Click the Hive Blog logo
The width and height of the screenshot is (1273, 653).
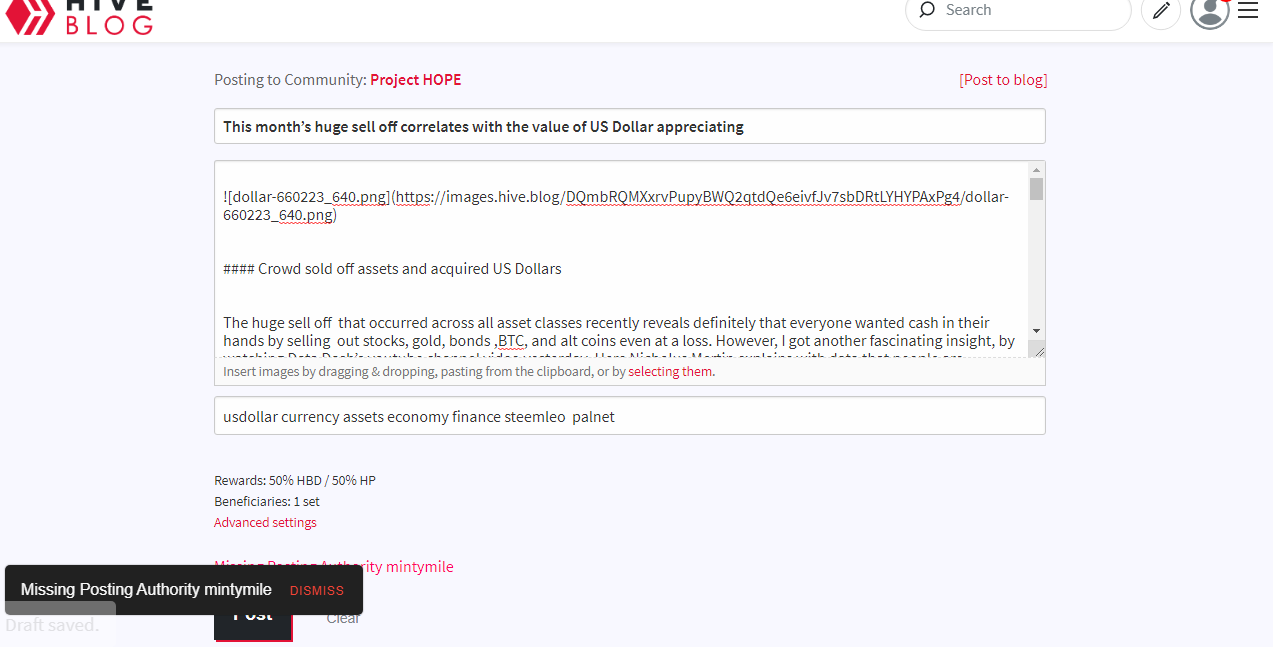80,15
